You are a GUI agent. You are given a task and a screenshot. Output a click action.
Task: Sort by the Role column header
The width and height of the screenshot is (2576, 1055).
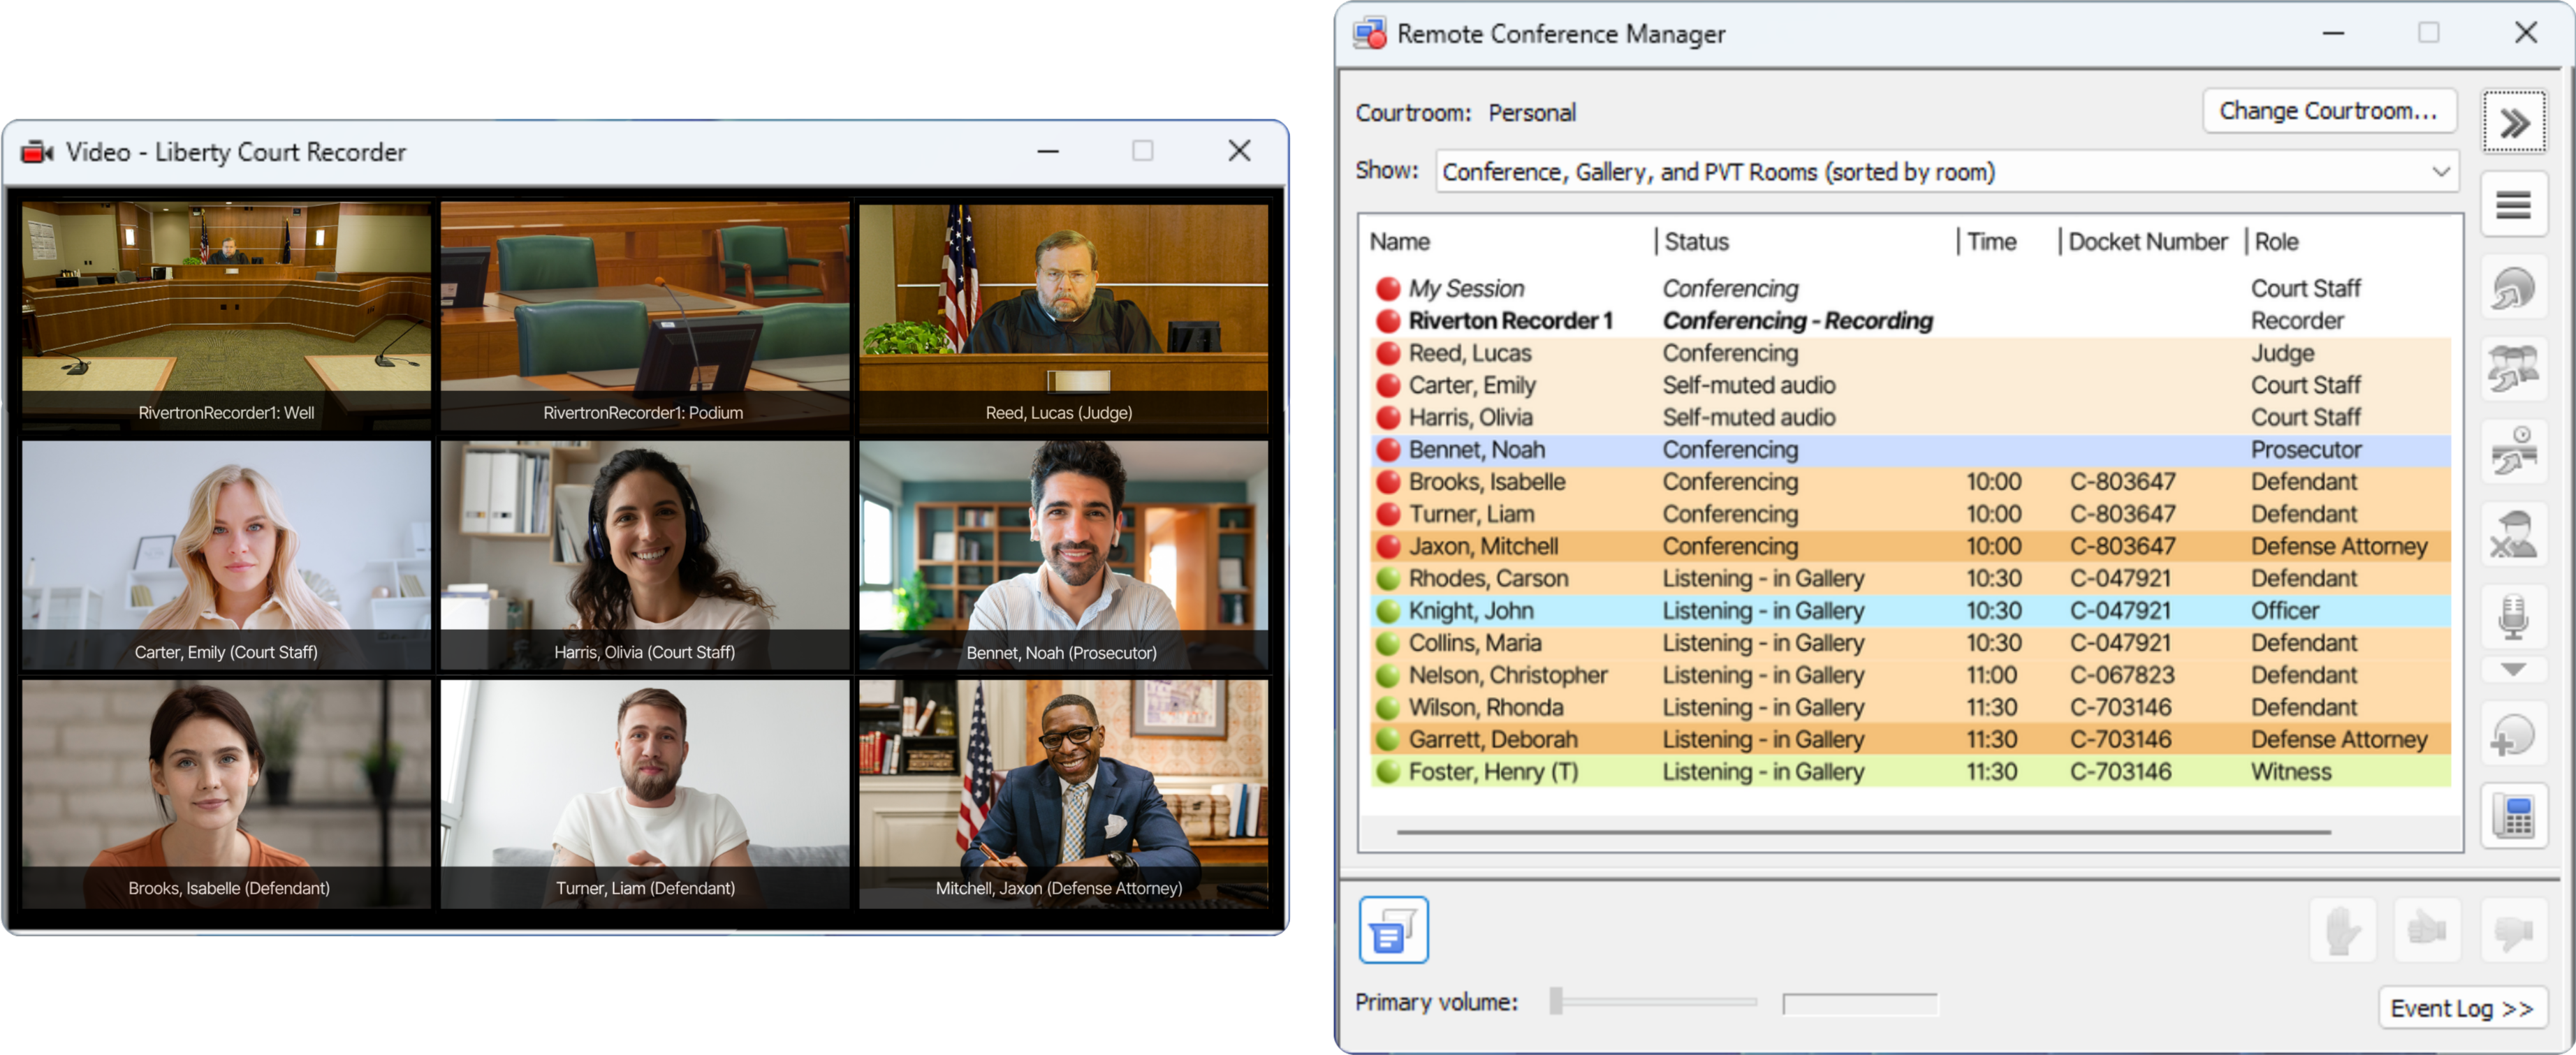coord(2277,242)
